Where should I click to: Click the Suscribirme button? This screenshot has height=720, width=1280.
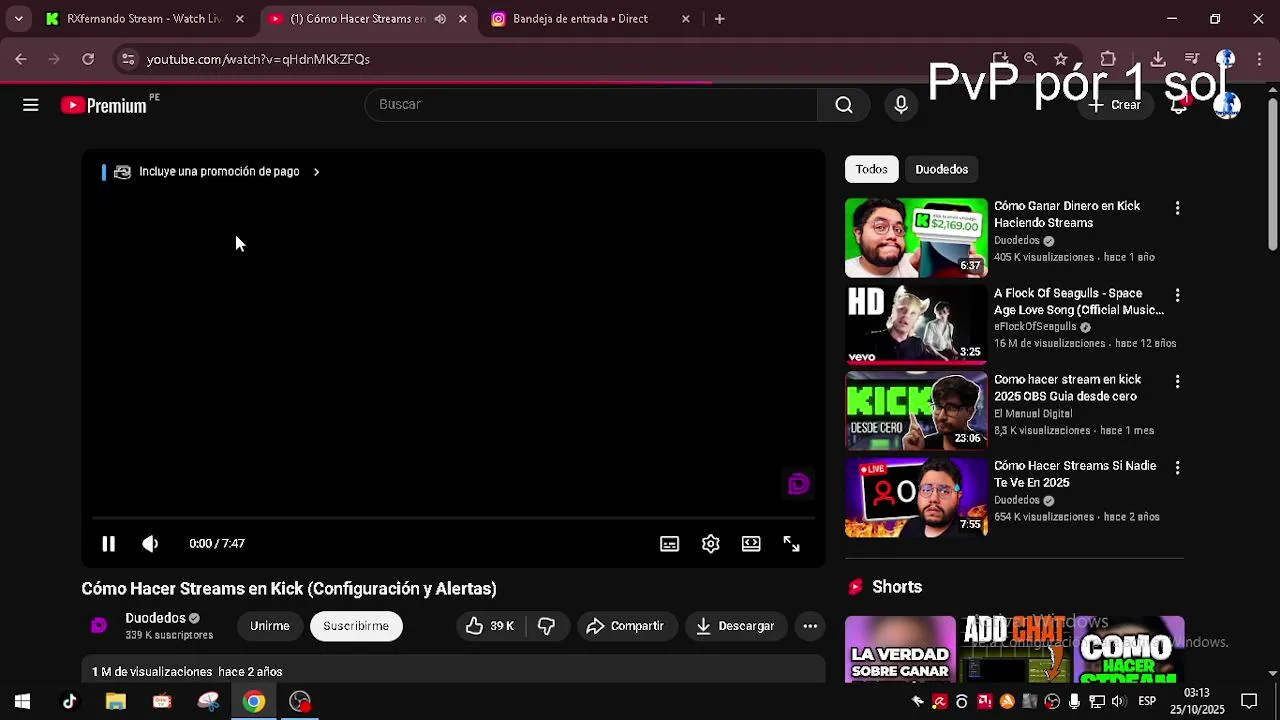[356, 626]
